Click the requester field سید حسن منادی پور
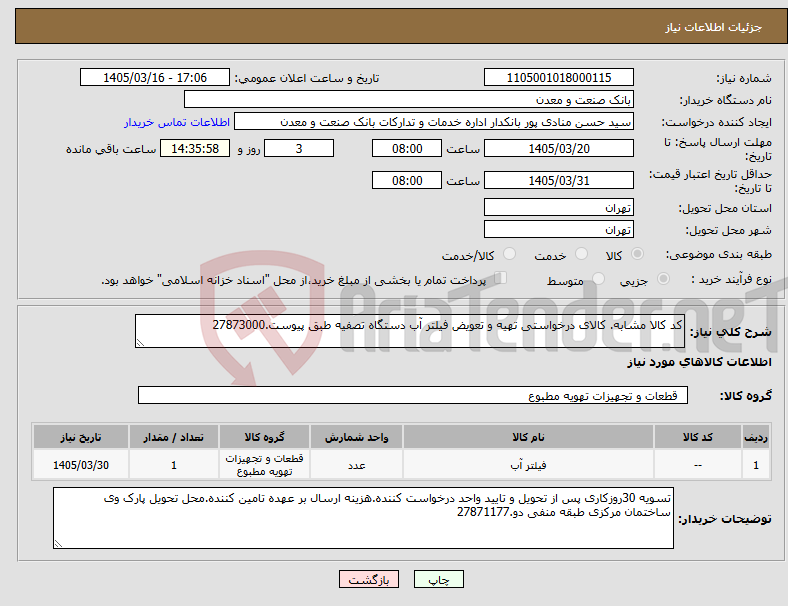 click(434, 122)
